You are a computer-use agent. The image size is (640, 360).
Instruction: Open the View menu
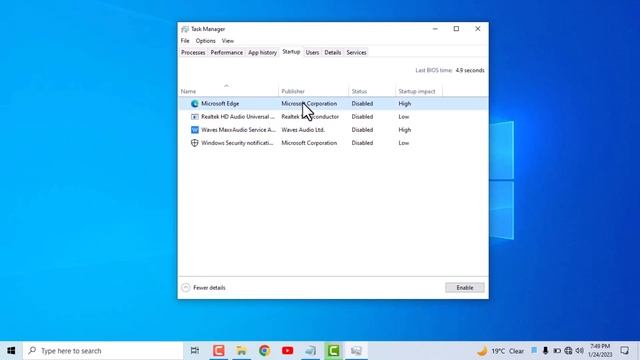[228, 41]
